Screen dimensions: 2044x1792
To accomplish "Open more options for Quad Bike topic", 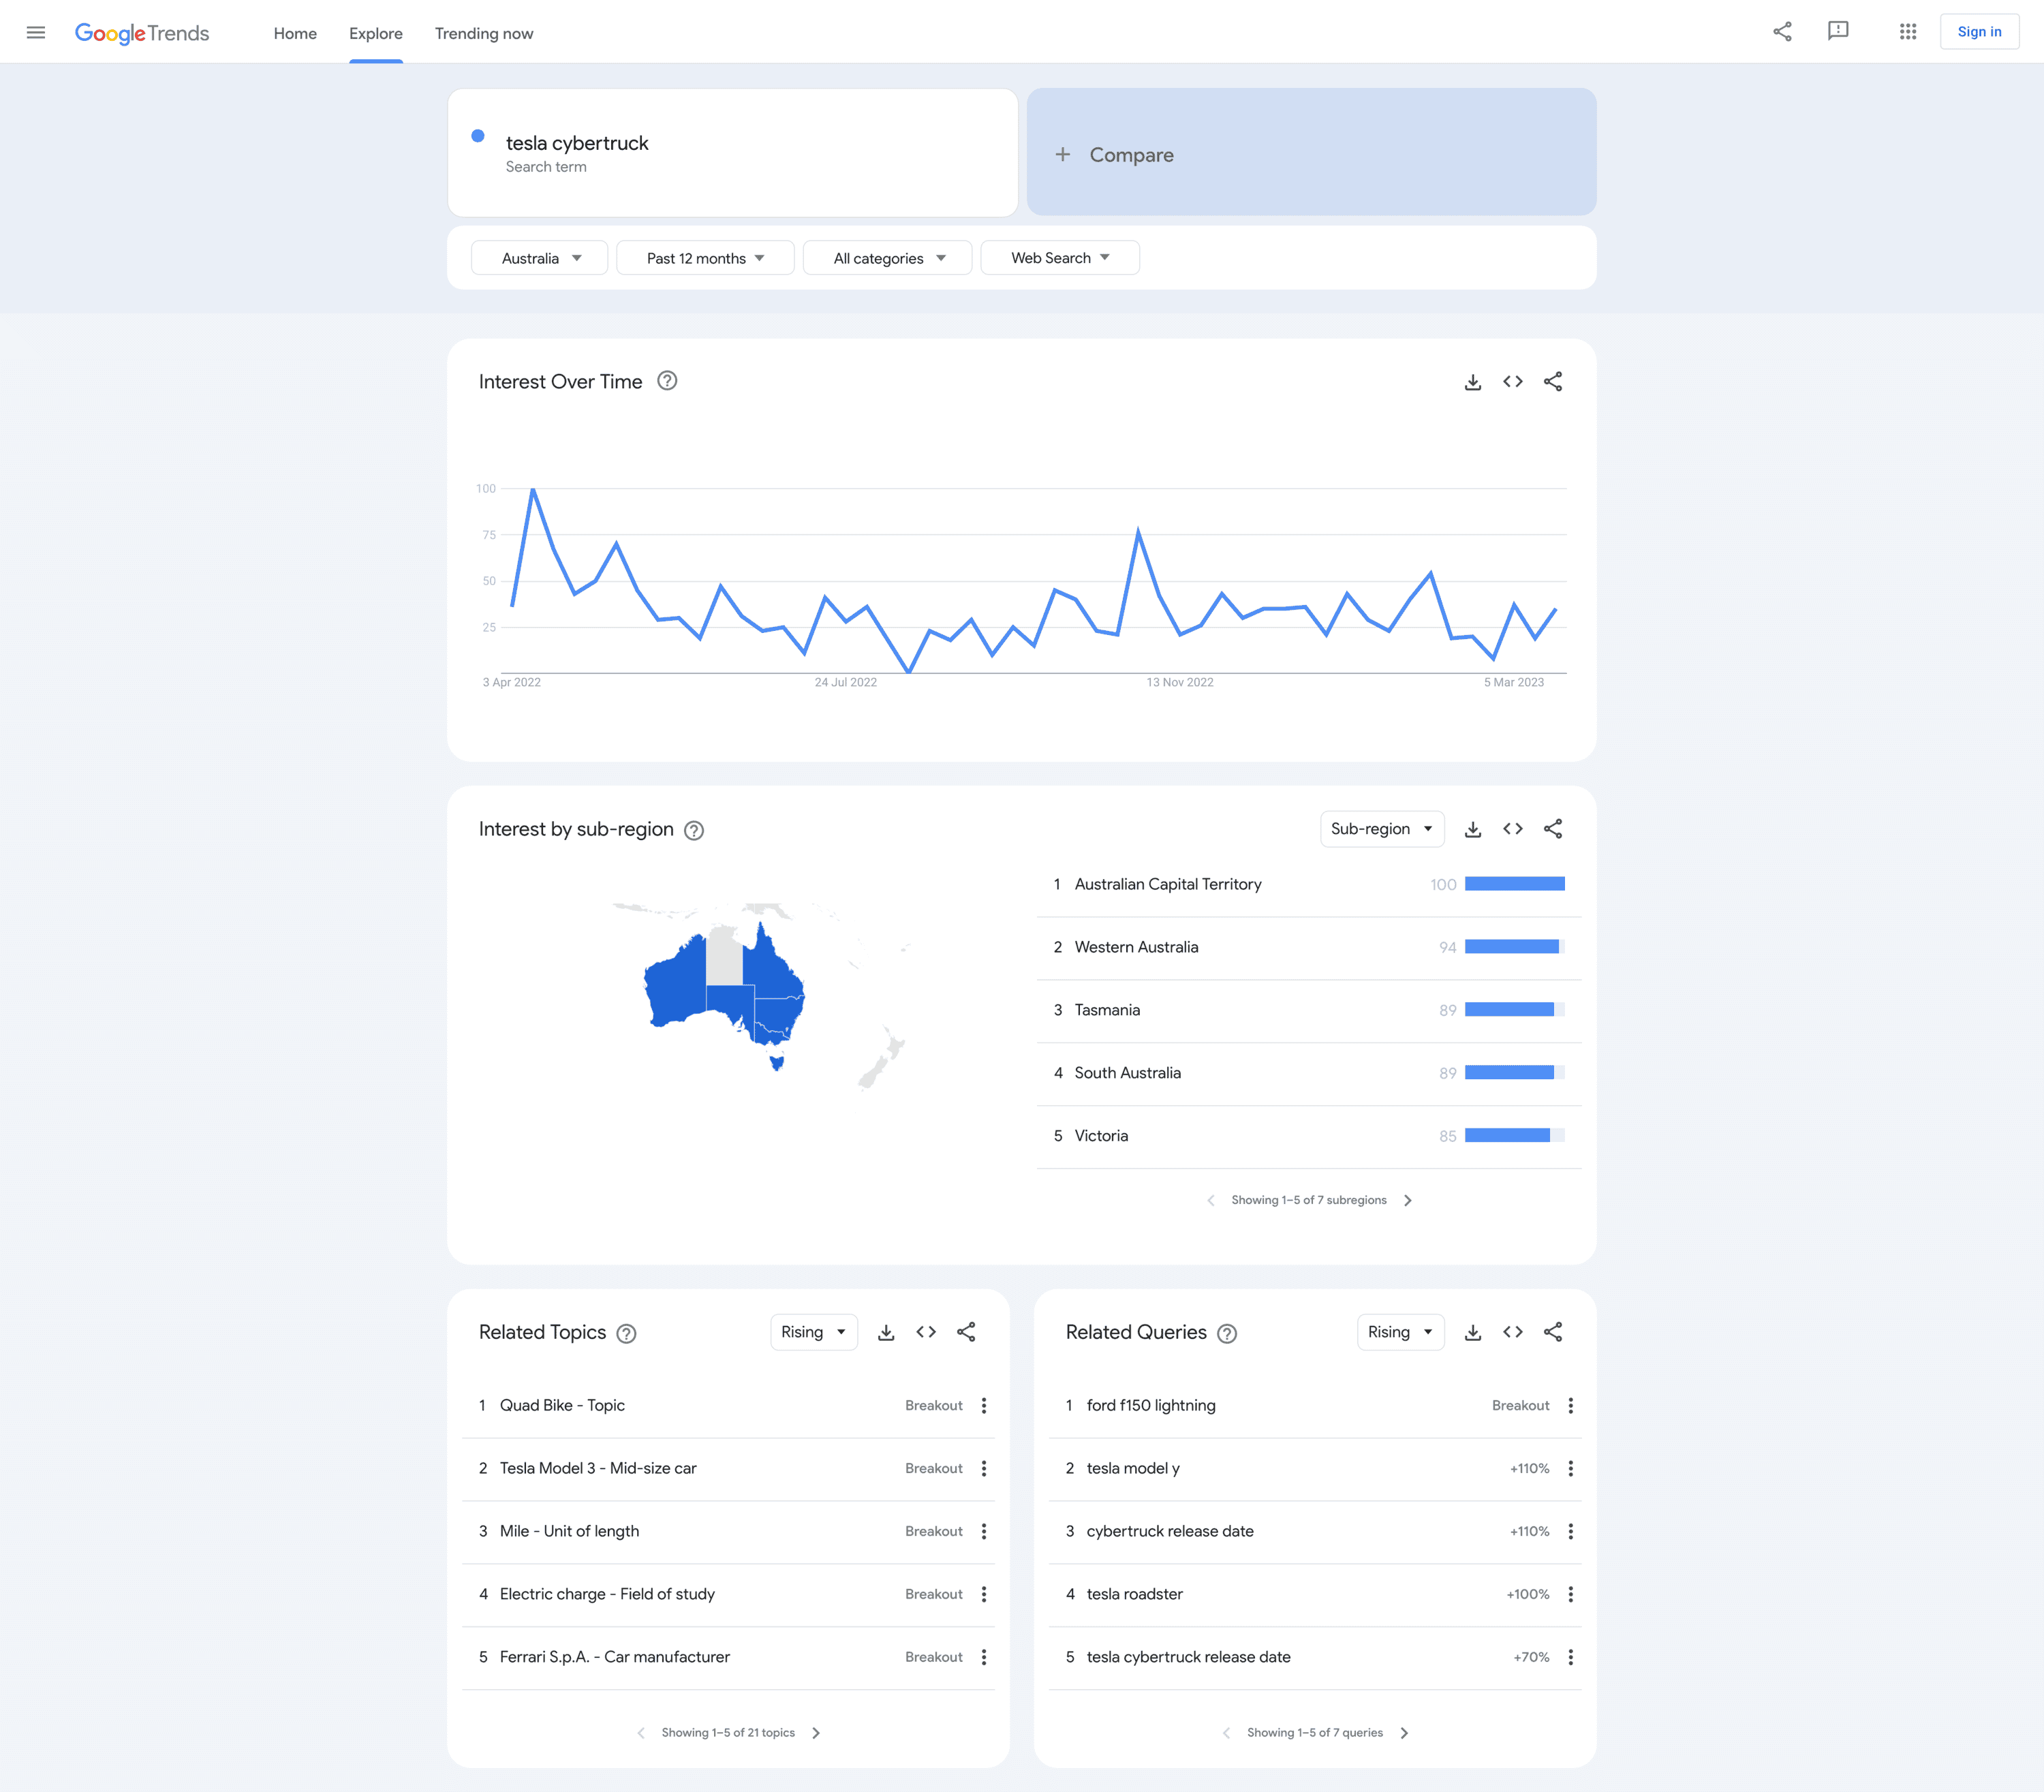I will pyautogui.click(x=984, y=1405).
